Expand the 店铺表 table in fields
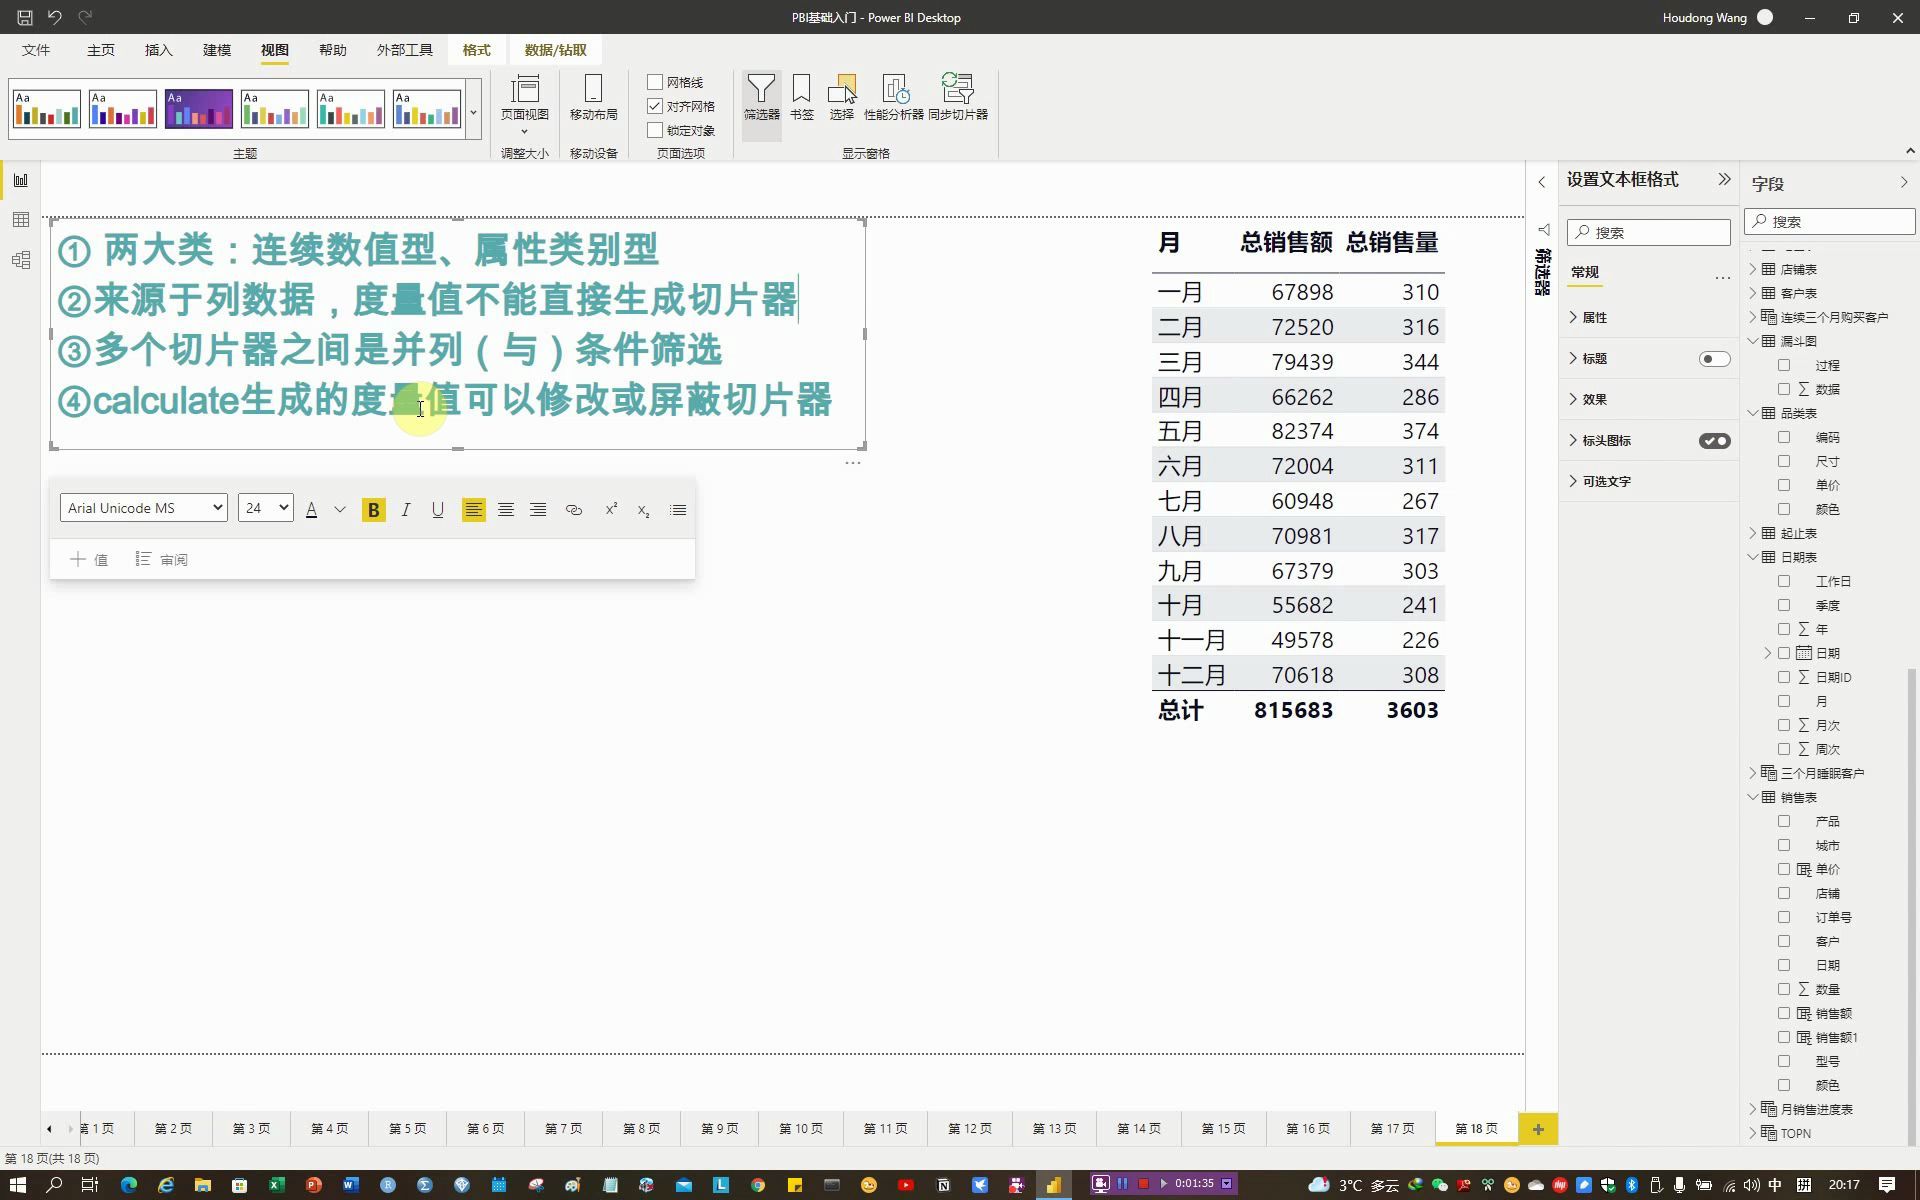 point(1753,269)
